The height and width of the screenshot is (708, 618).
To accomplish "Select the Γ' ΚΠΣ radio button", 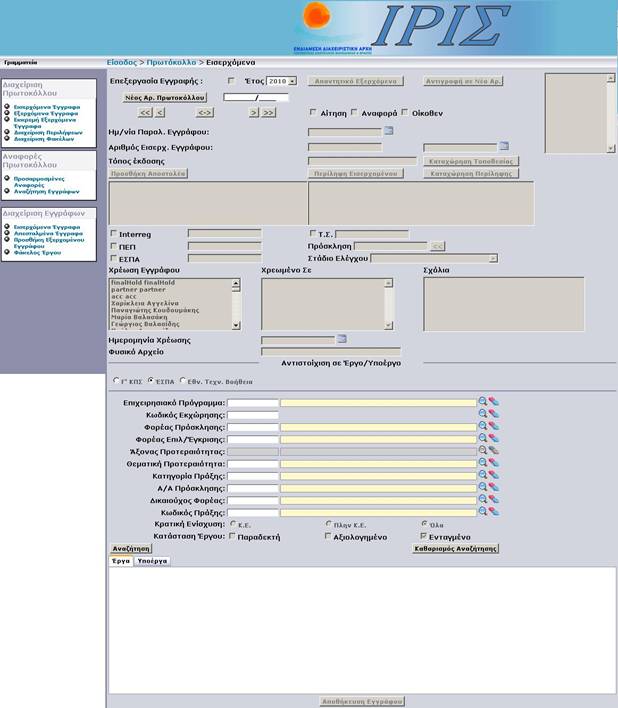I will point(116,380).
